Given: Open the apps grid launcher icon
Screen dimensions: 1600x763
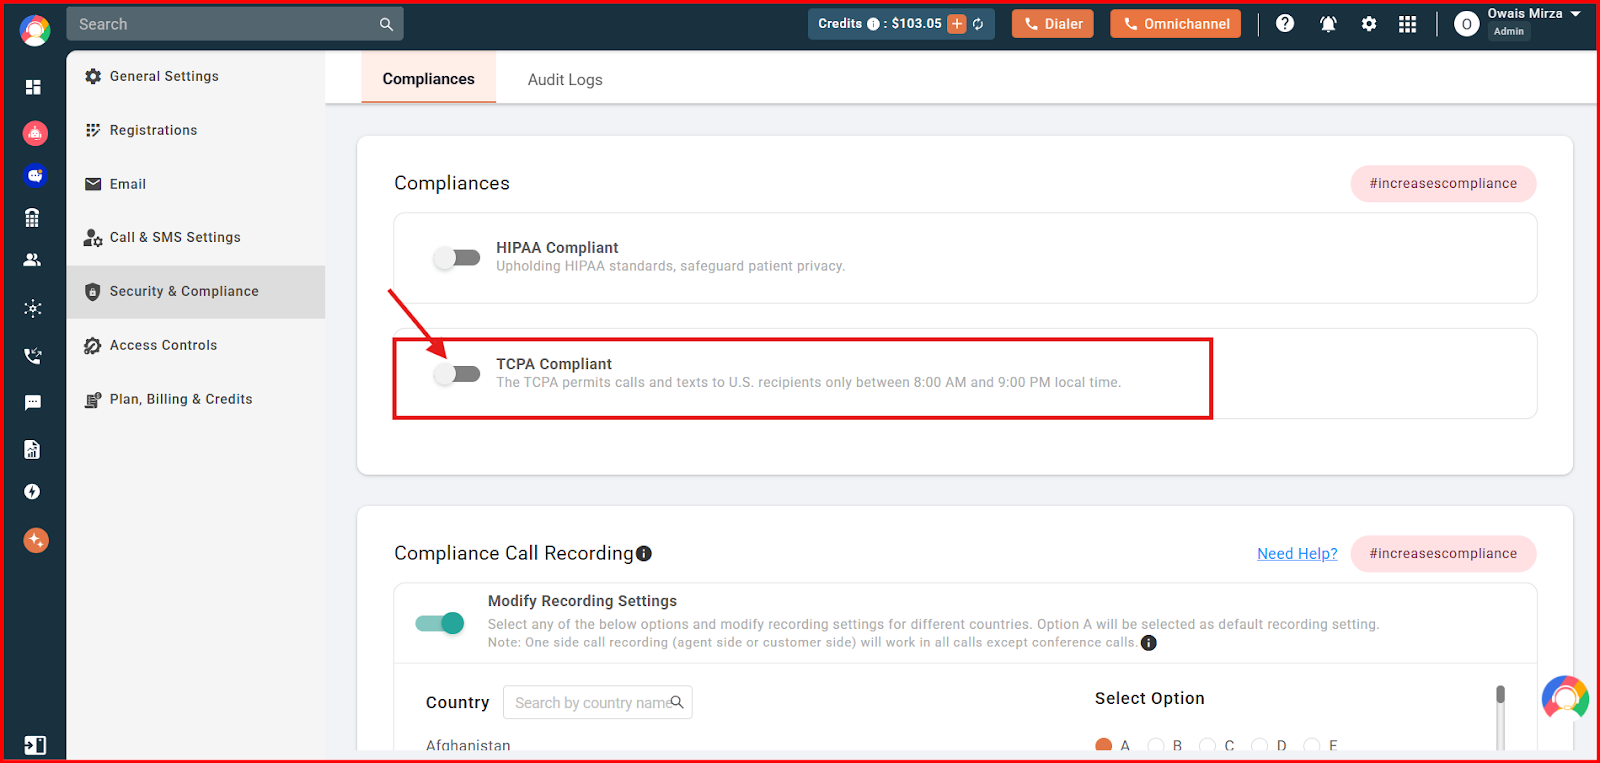Looking at the screenshot, I should [1407, 23].
